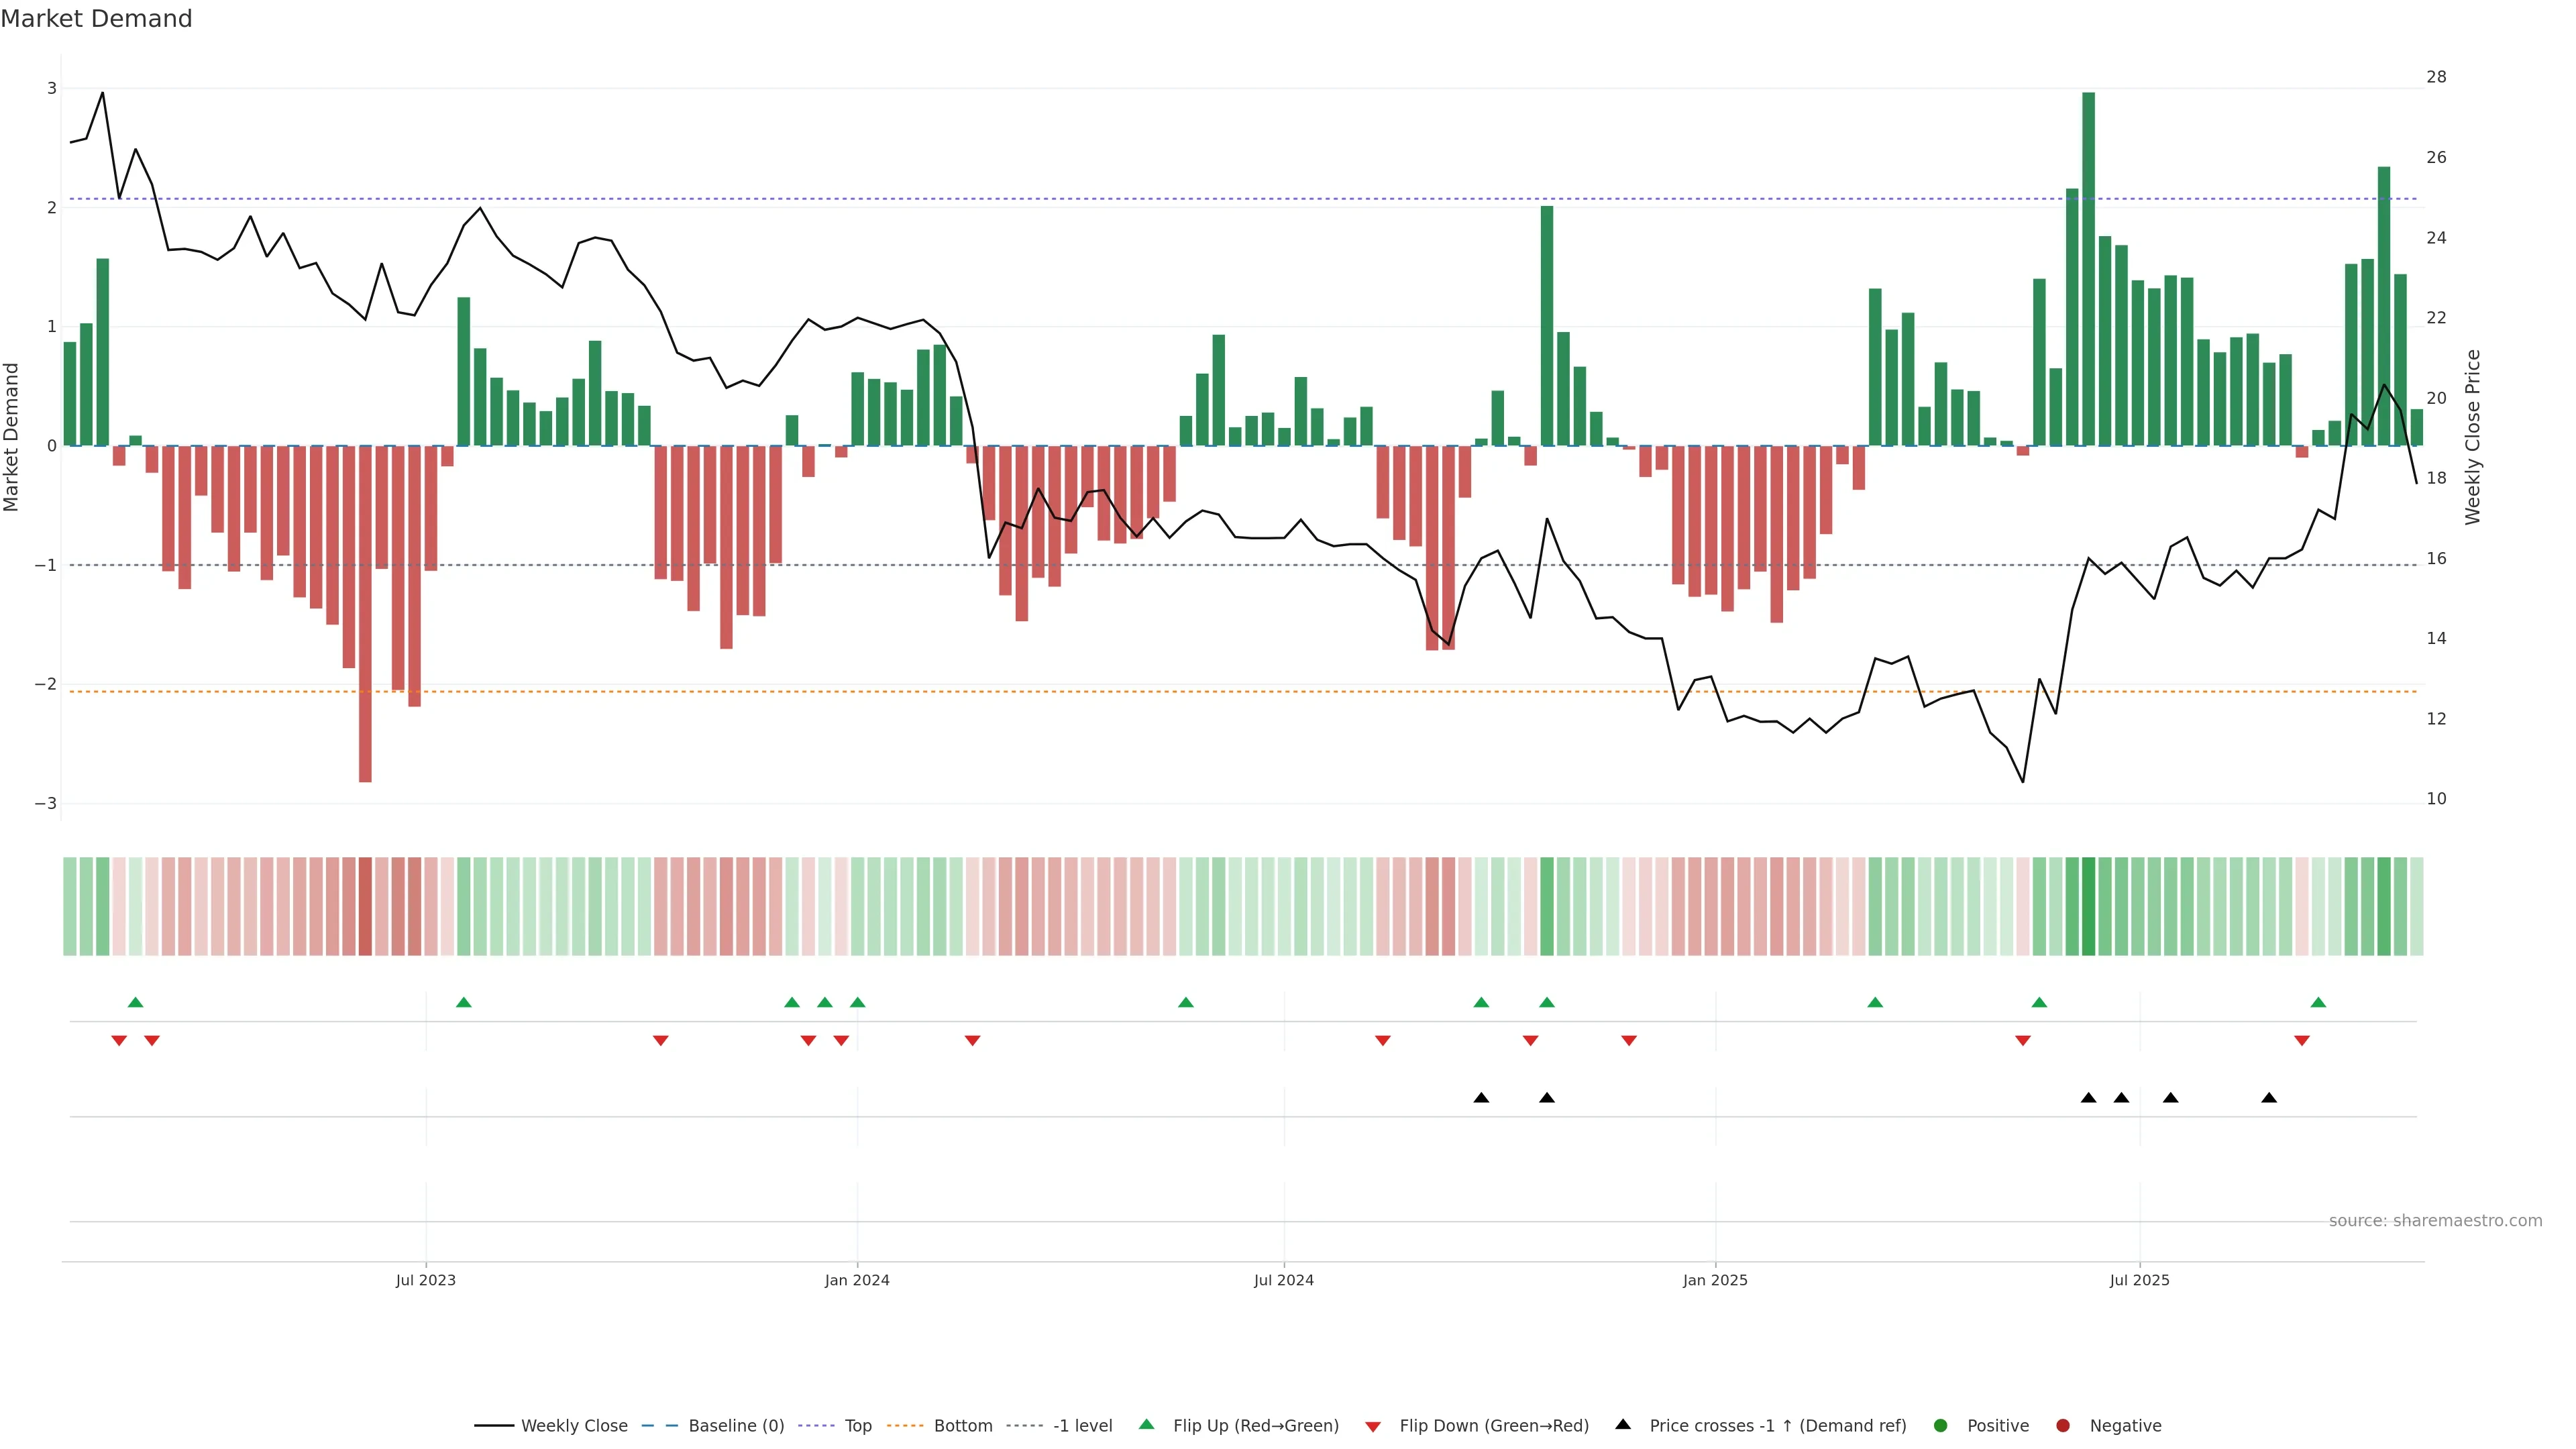Click the green Positive circle in legend
The height and width of the screenshot is (1449, 2576).
(x=1941, y=1426)
